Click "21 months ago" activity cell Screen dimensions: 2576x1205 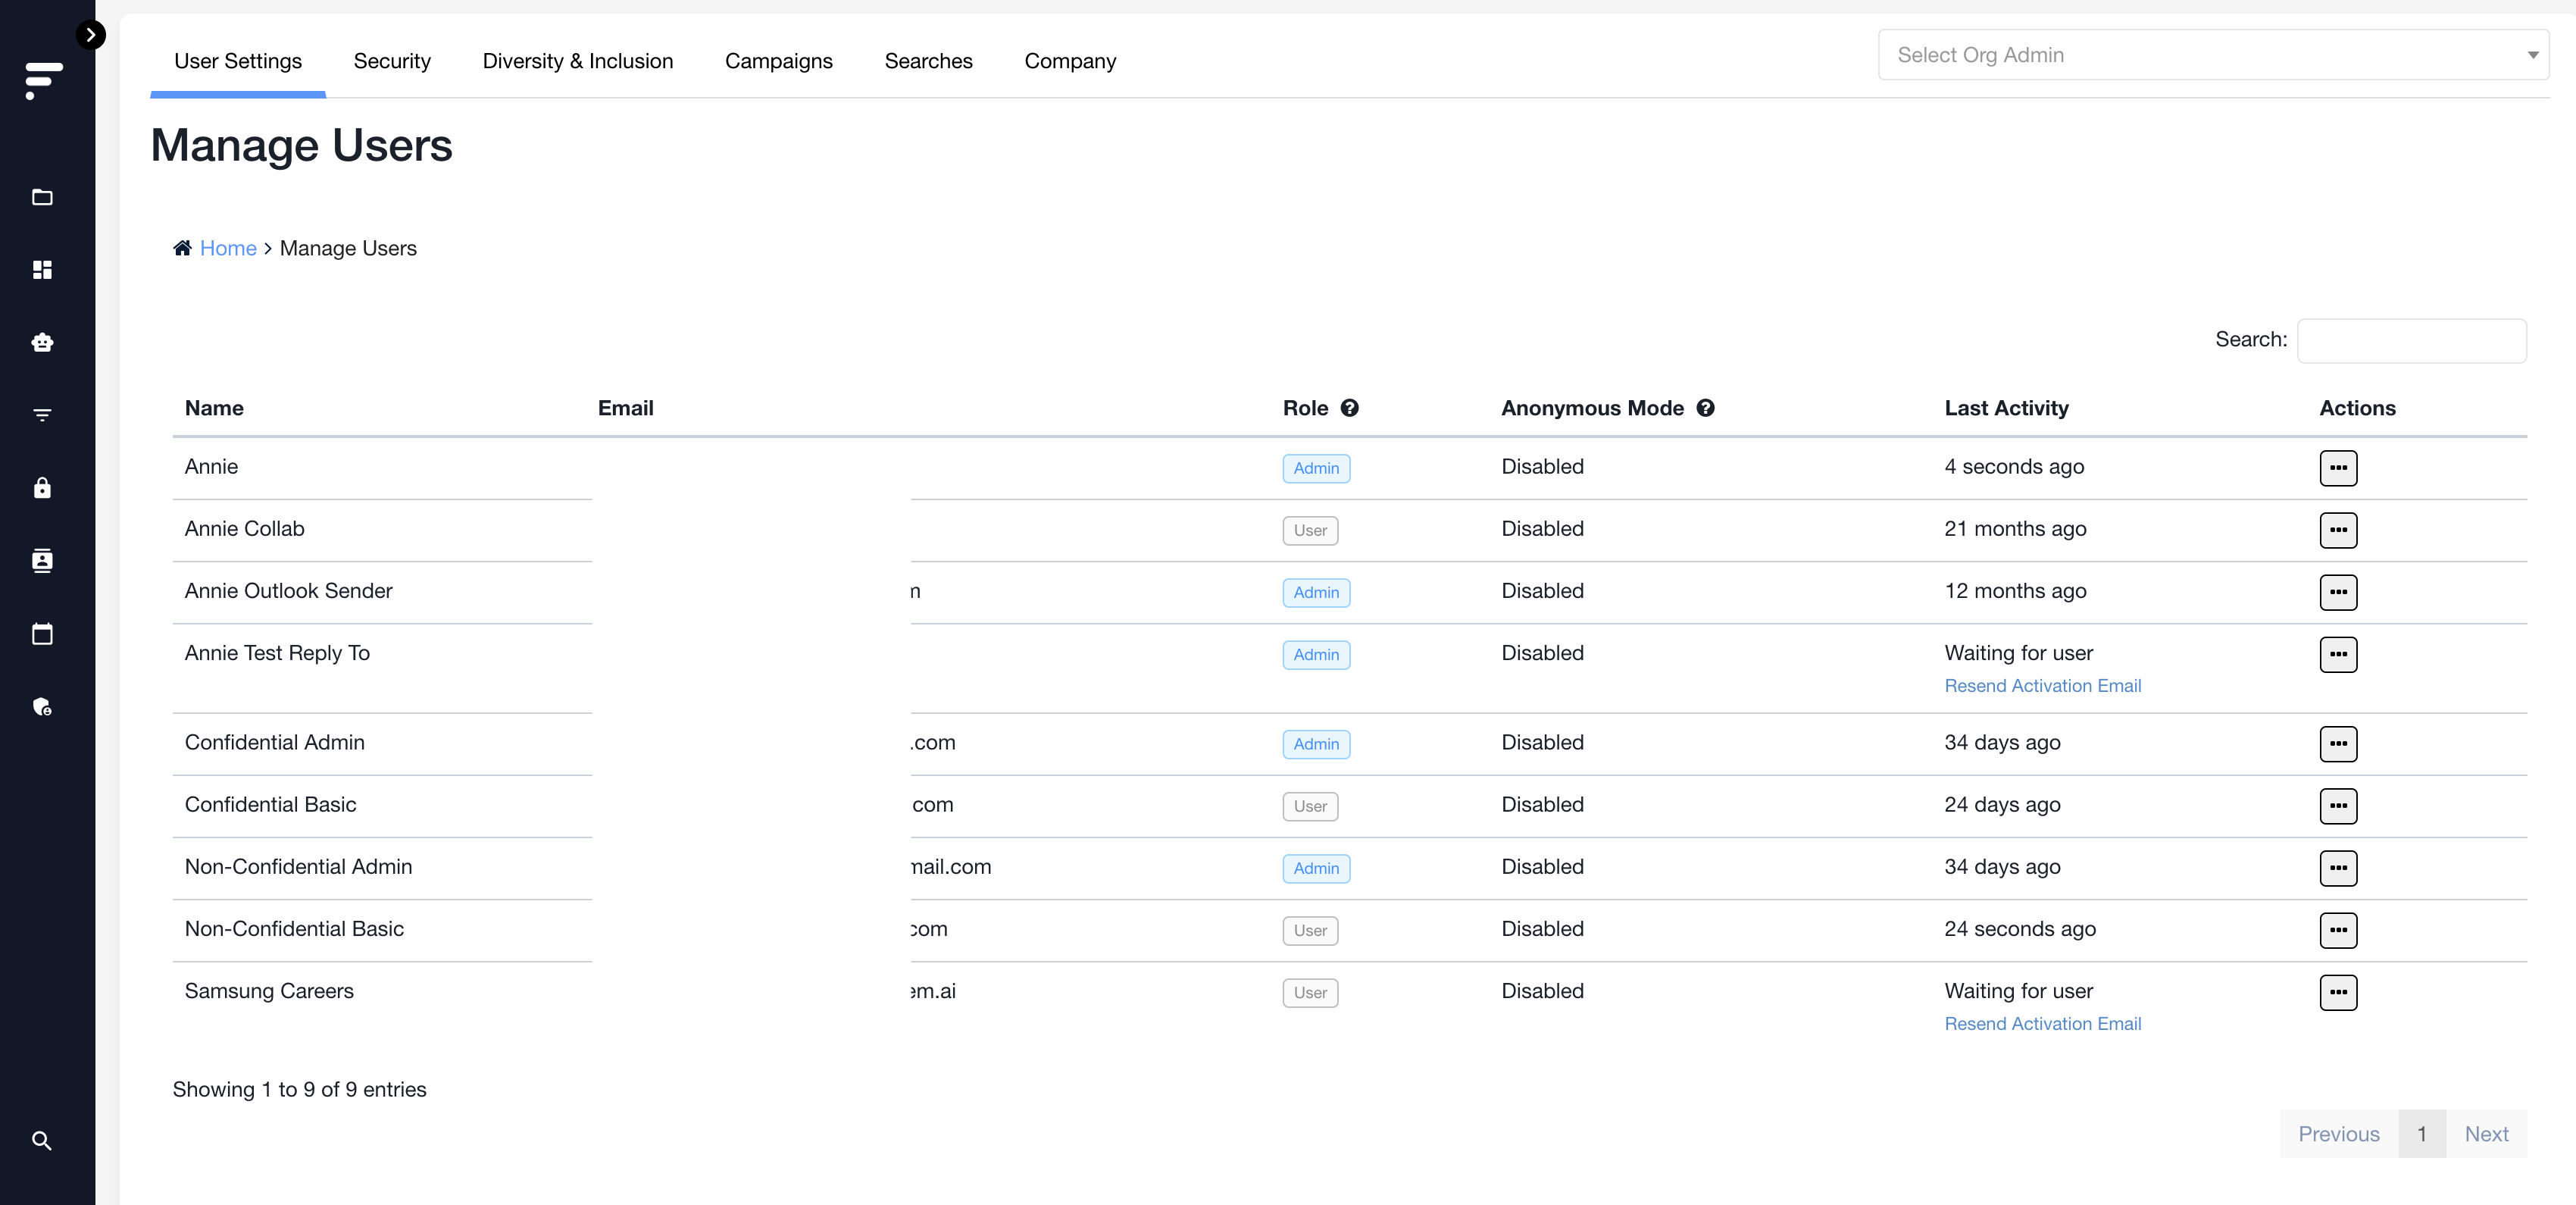click(x=2015, y=529)
